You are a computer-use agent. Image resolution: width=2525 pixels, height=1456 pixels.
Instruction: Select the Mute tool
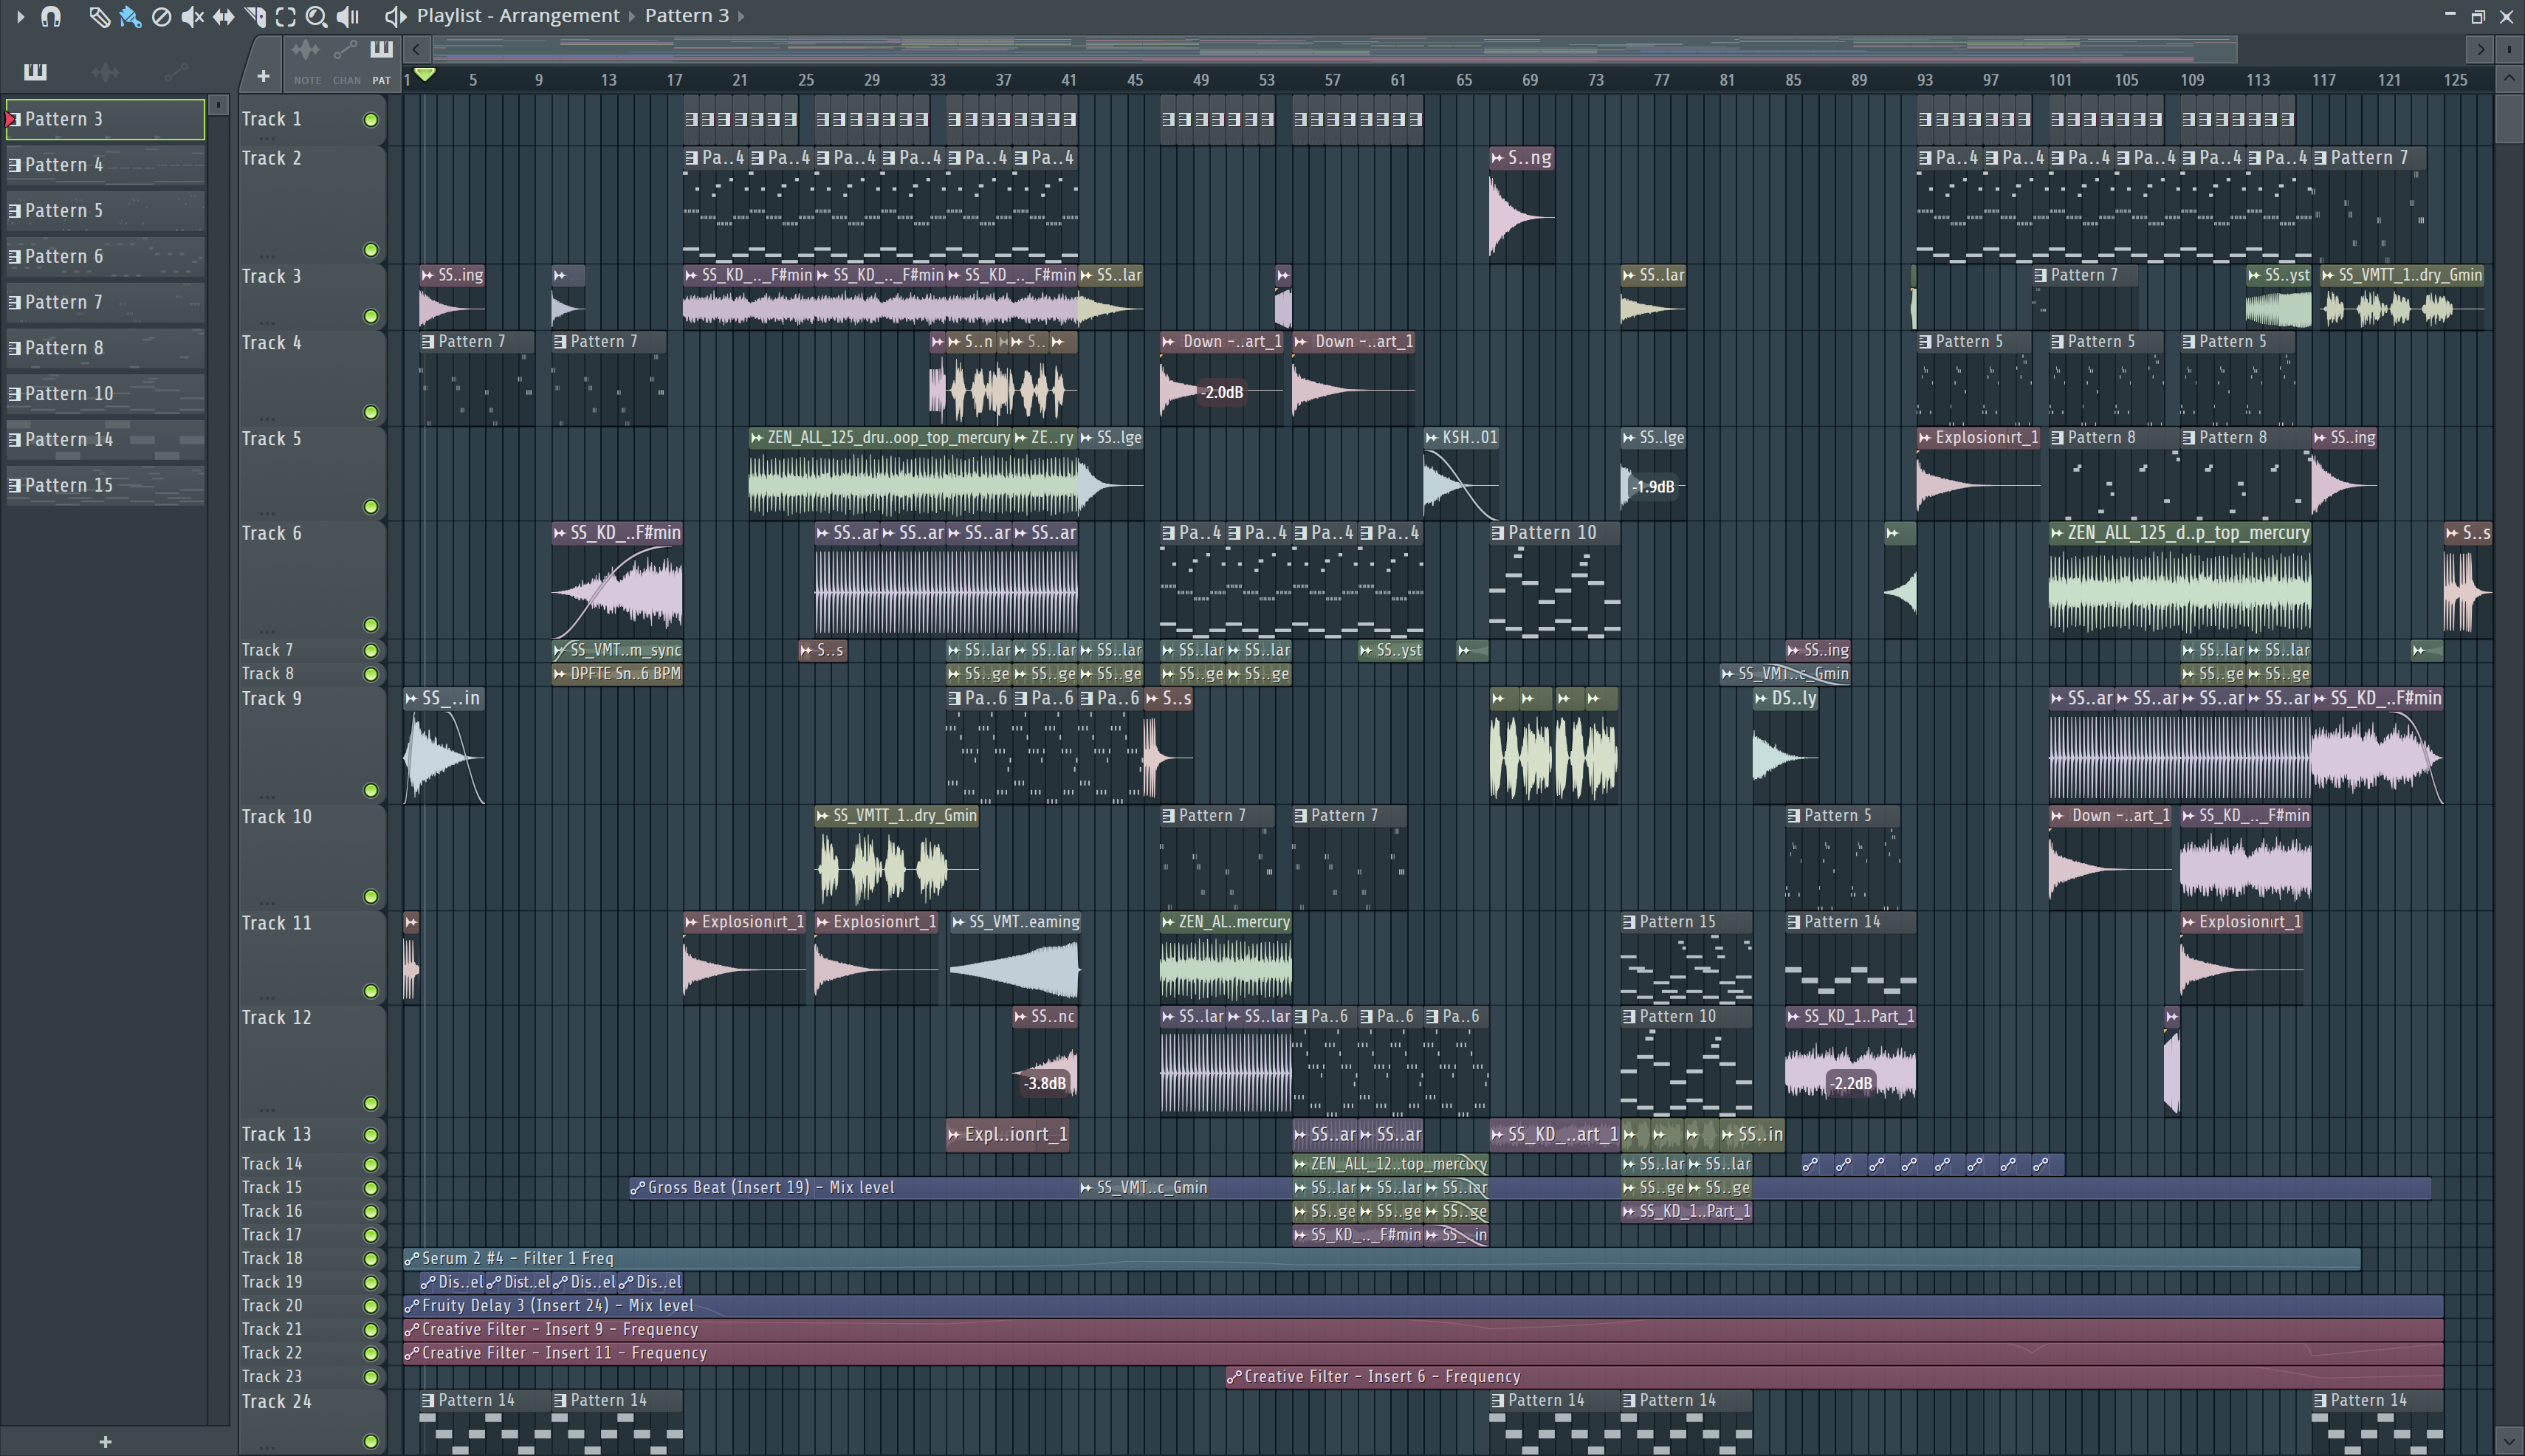pos(192,16)
